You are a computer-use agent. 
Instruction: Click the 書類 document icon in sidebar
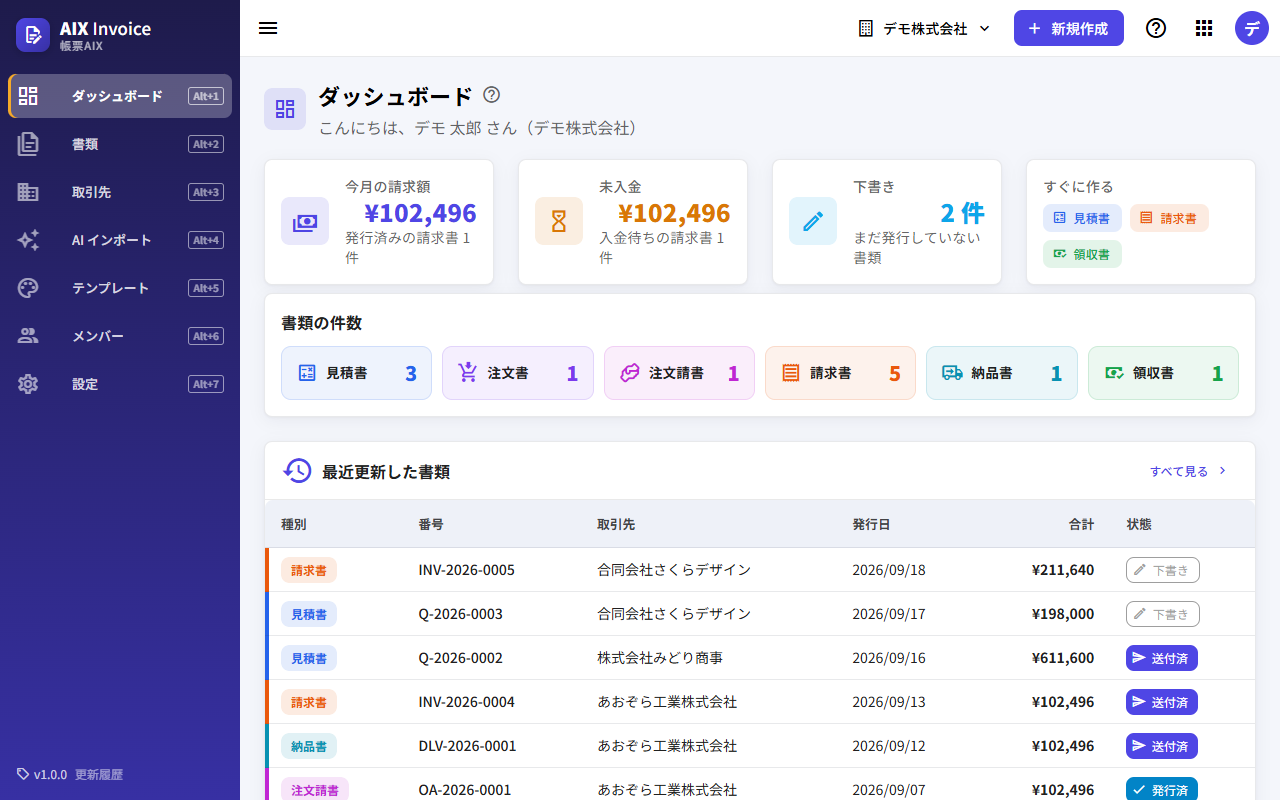[28, 144]
